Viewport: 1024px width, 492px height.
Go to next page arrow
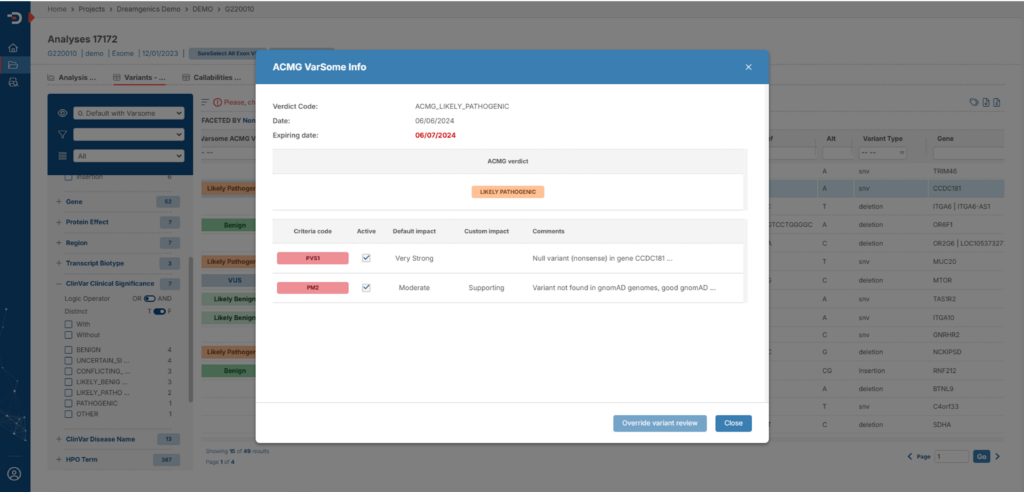(x=997, y=456)
